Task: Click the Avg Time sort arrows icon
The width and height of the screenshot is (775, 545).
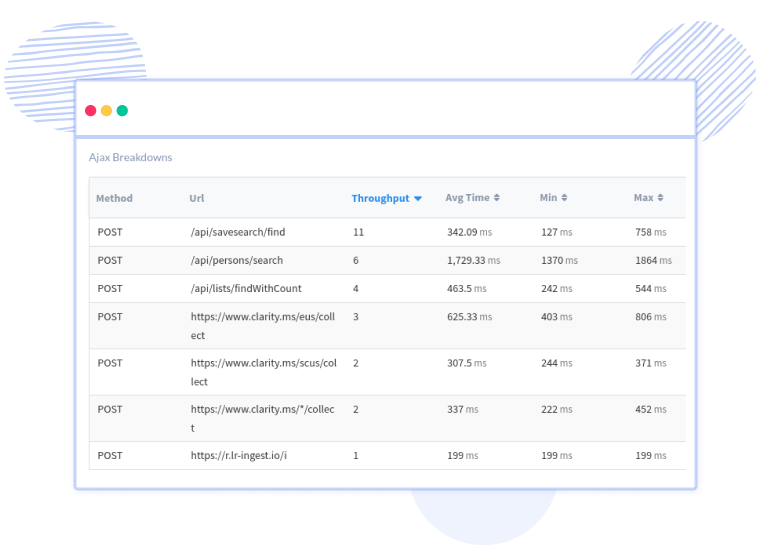Action: click(496, 198)
